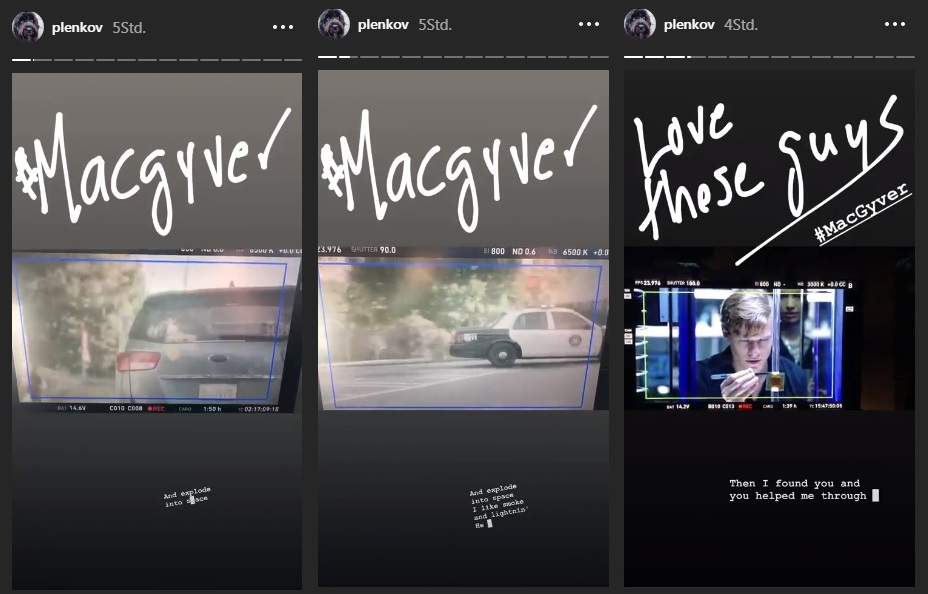The height and width of the screenshot is (594, 928).
Task: Click REC indicator on minivan monitor
Action: point(156,409)
